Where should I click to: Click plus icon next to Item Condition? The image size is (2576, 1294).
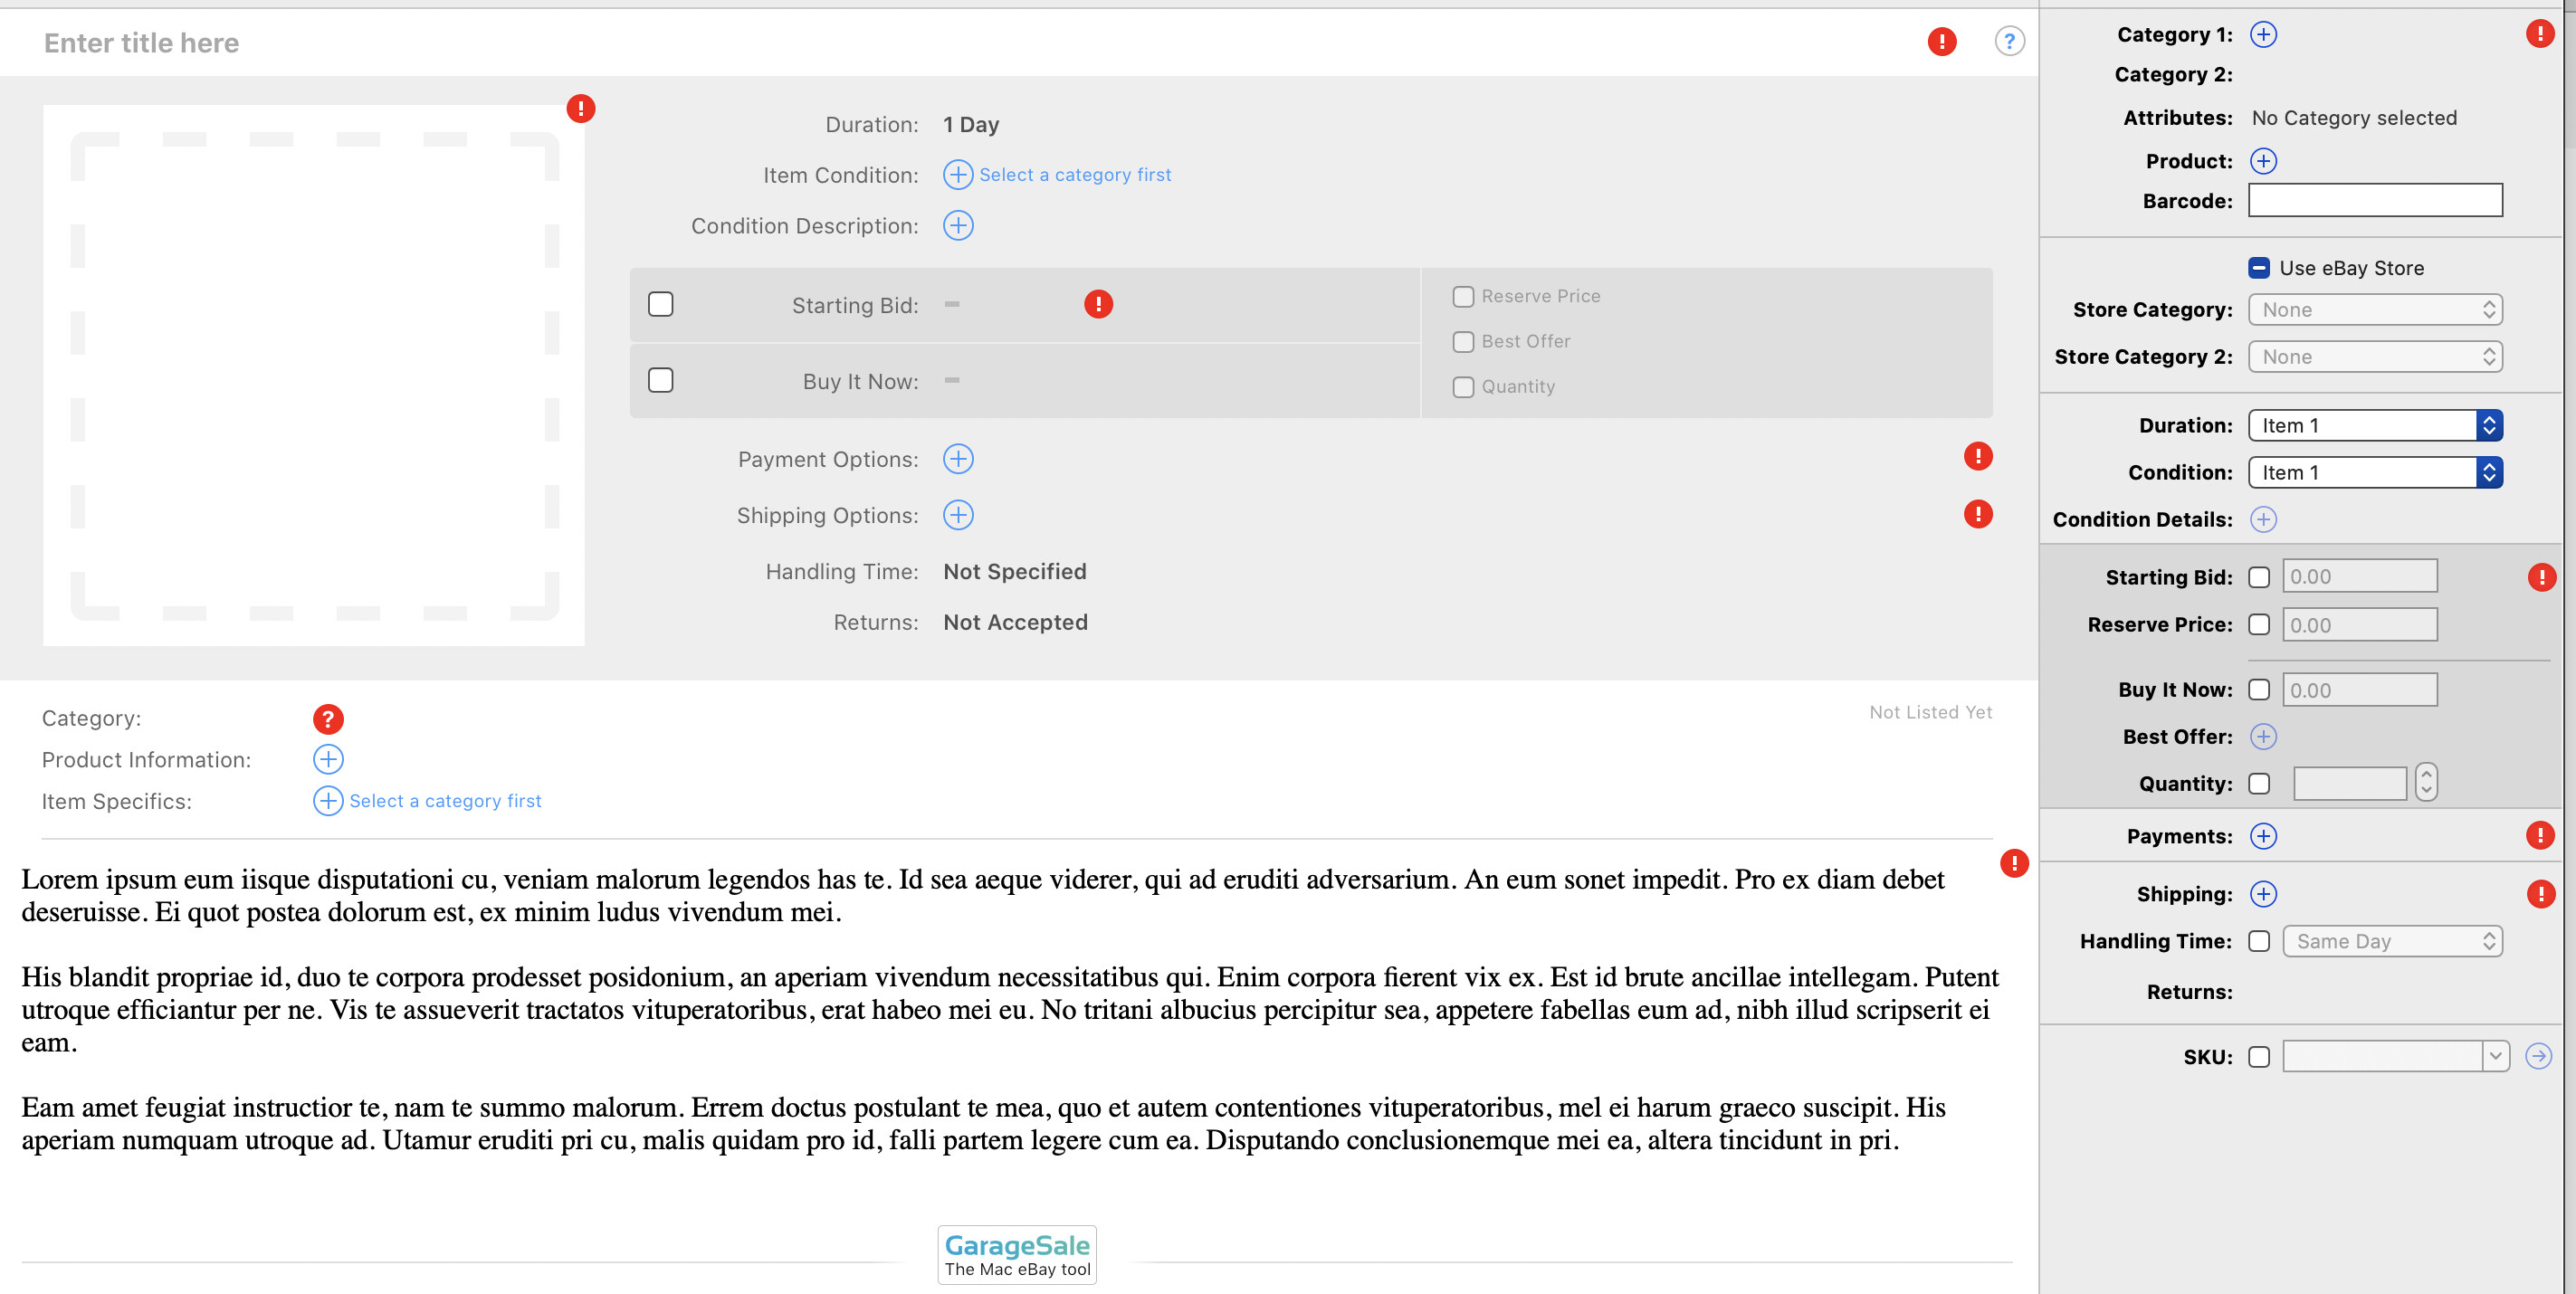[x=957, y=174]
